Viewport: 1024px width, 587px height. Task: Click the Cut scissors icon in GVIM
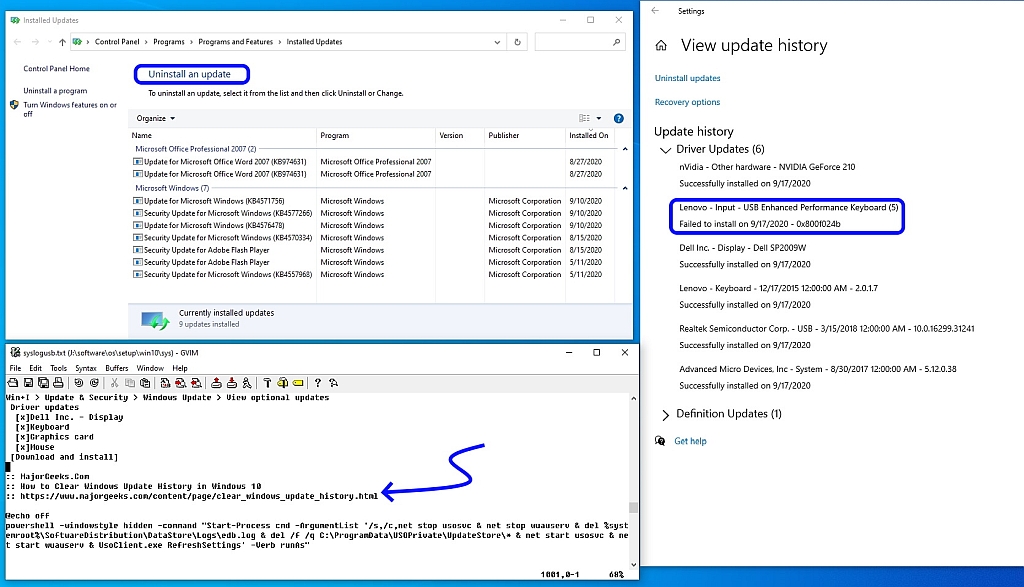coord(114,383)
